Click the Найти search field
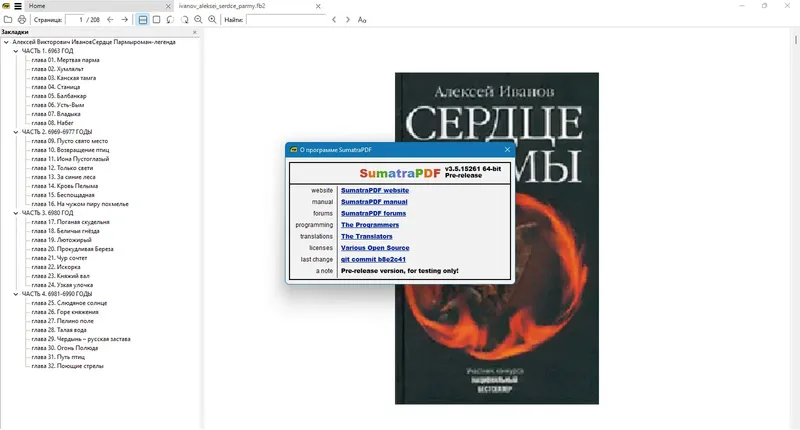The height and width of the screenshot is (430, 800). click(286, 19)
